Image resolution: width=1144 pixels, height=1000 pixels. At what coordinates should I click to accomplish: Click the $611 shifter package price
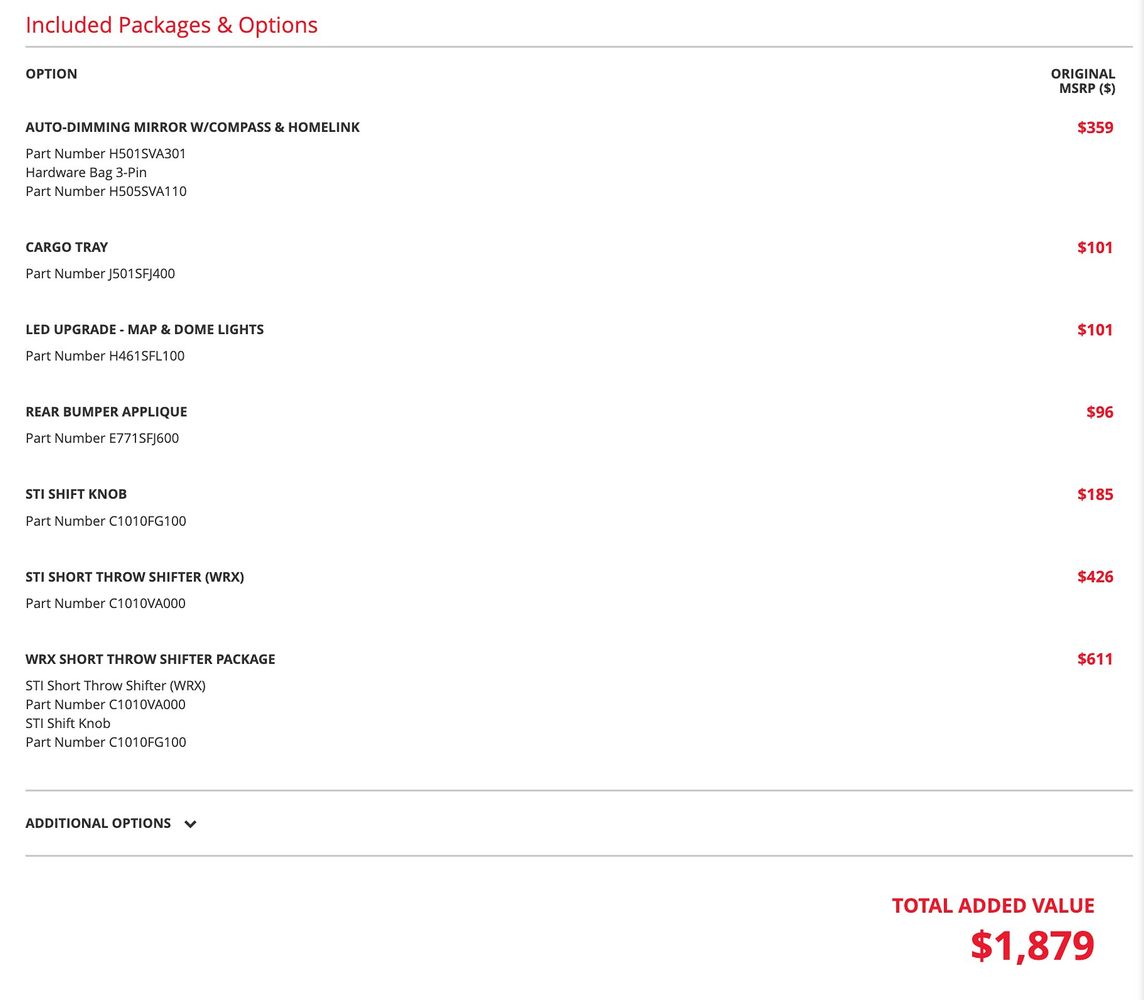click(x=1095, y=659)
